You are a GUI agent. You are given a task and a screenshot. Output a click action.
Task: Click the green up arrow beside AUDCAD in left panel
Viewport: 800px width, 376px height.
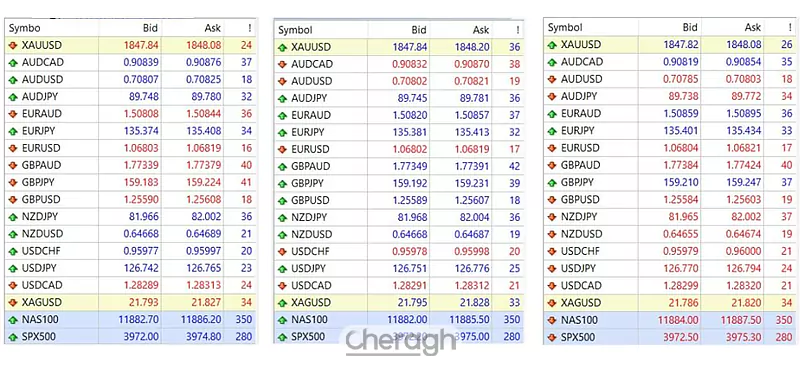tap(13, 62)
